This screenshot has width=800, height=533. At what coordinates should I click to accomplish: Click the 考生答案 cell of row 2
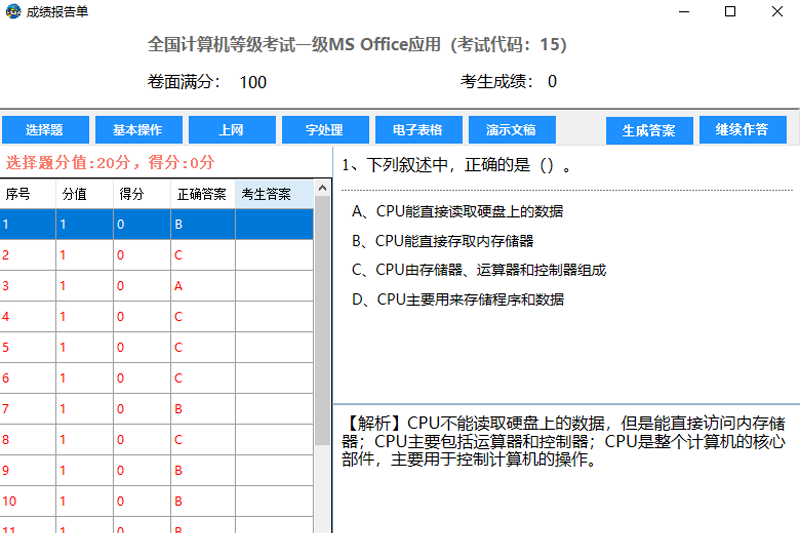[x=274, y=255]
